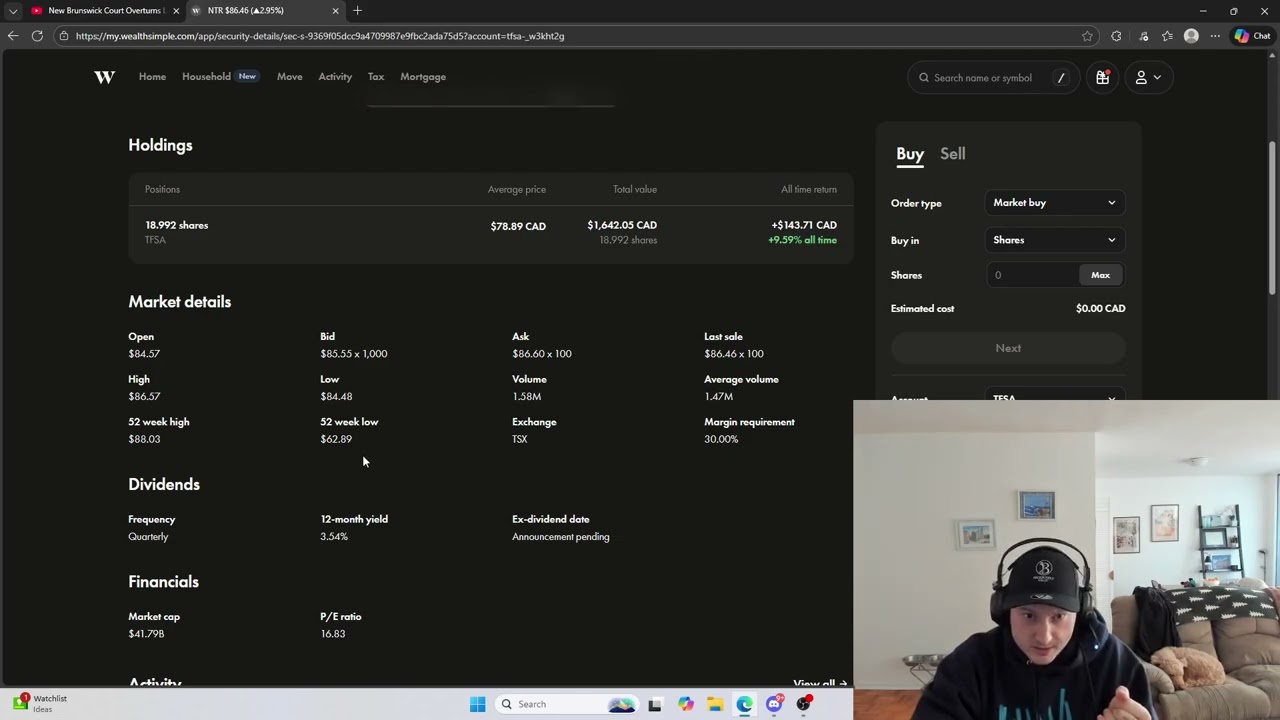The height and width of the screenshot is (720, 1280).
Task: Open Copilot Chat button in browser
Action: point(1252,36)
